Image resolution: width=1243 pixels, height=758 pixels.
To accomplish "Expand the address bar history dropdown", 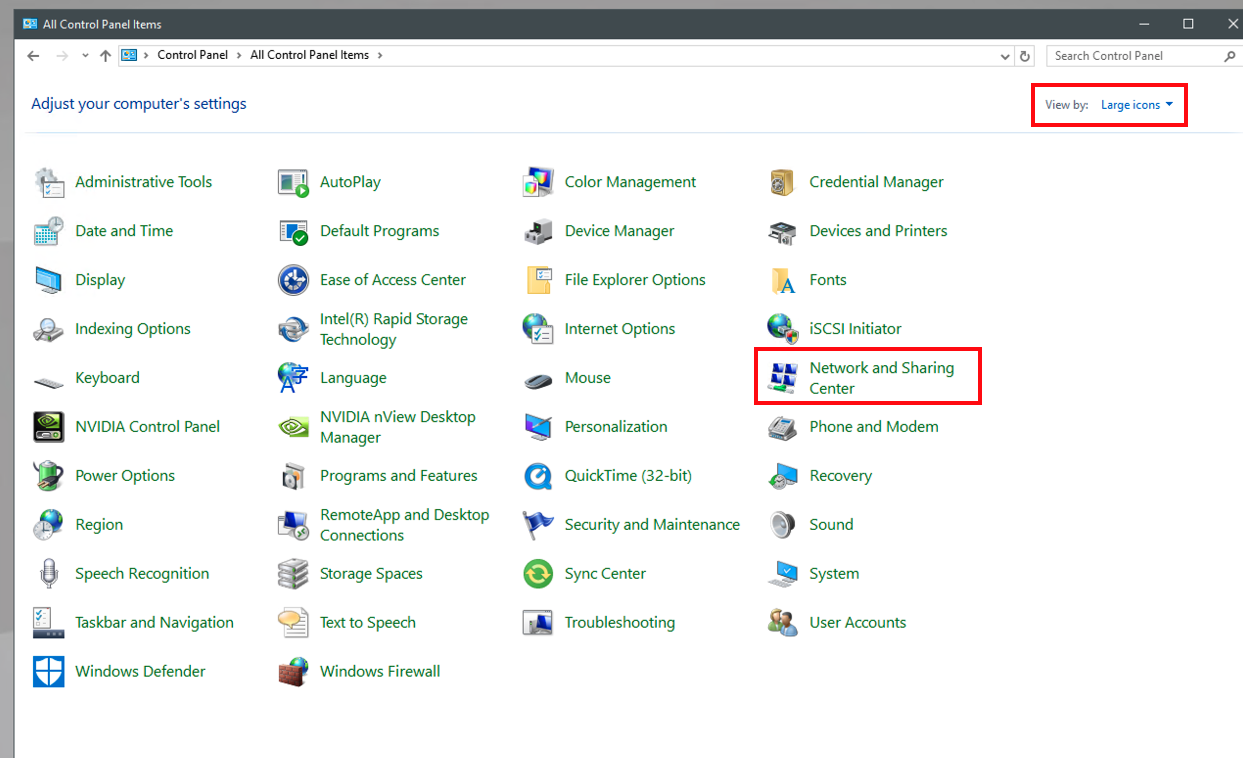I will click(1005, 56).
